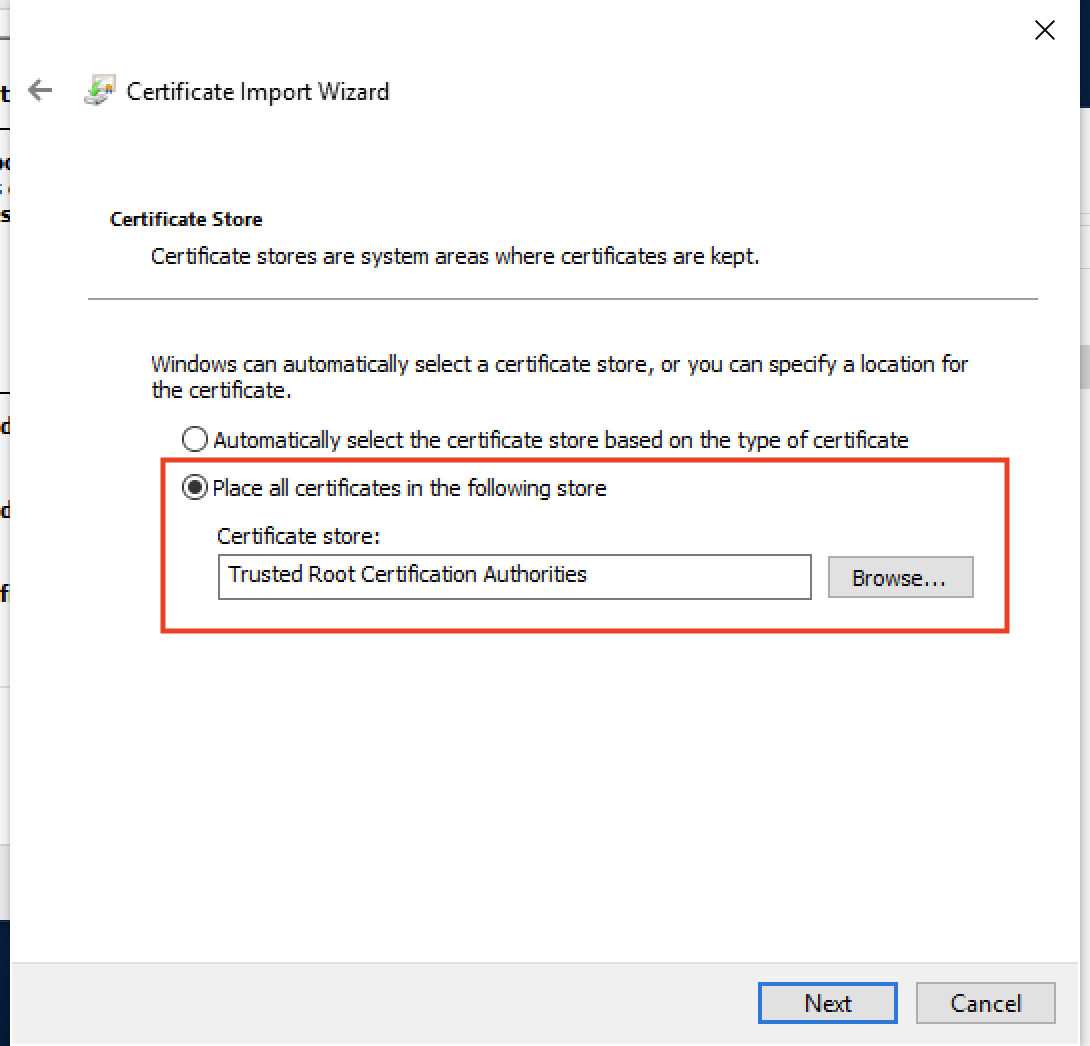The height and width of the screenshot is (1046, 1090).
Task: Cancel the certificate import
Action: 986,1003
